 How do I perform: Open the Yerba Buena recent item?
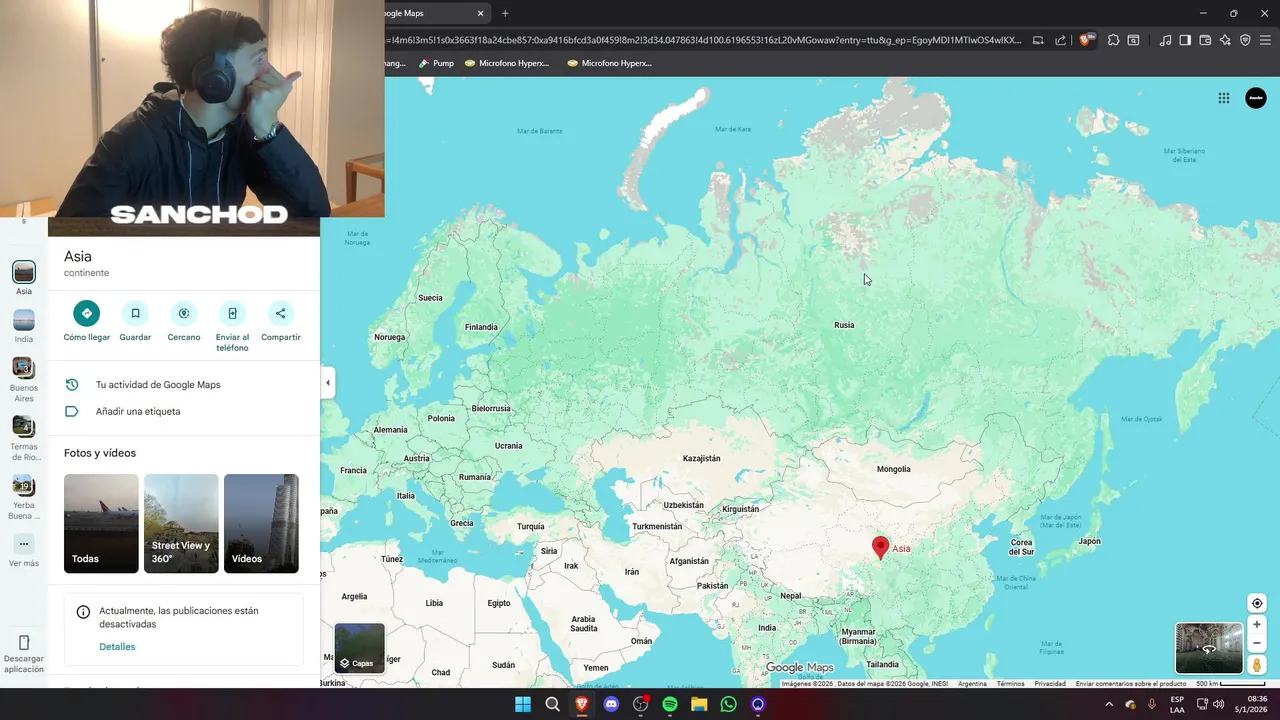(x=24, y=497)
